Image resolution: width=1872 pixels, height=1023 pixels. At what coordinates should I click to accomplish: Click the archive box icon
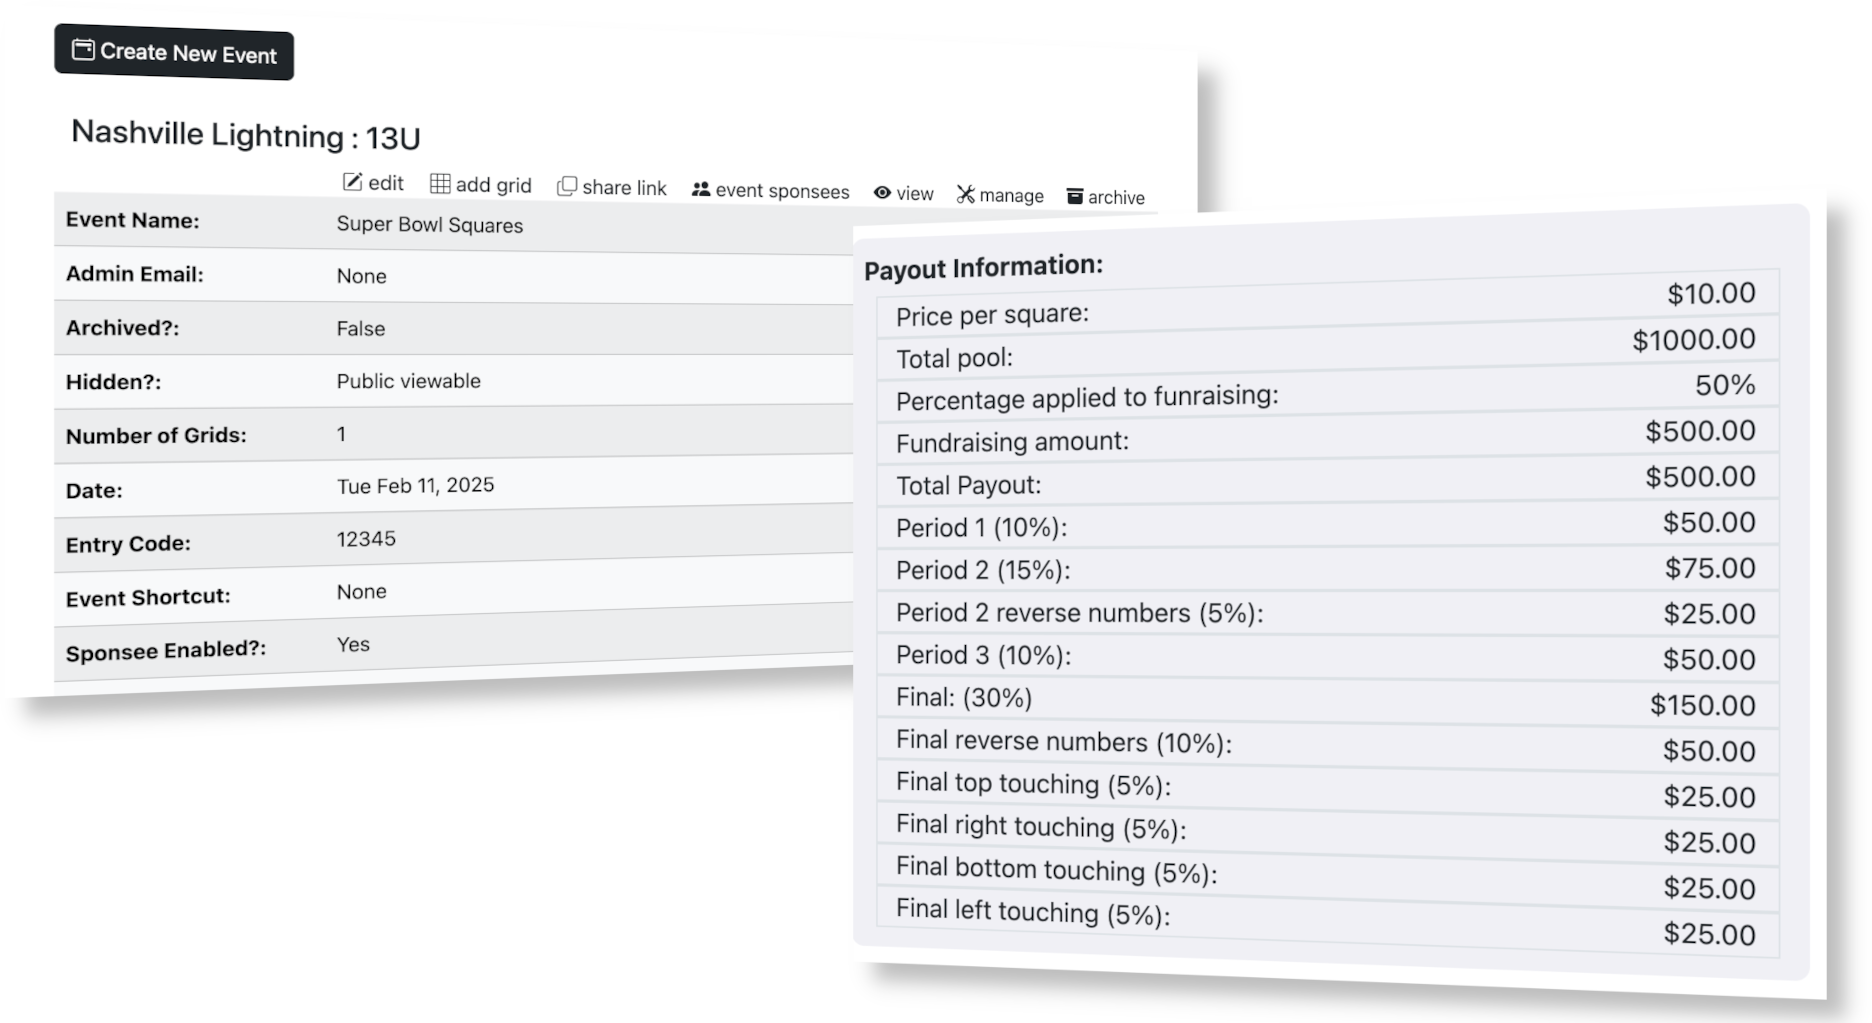(x=1075, y=197)
